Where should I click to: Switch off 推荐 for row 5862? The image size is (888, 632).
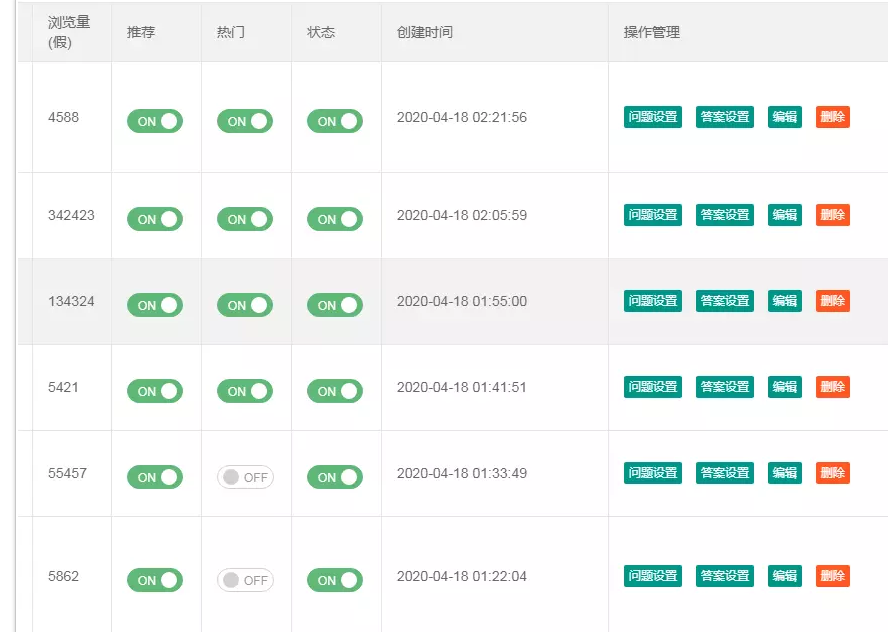(155, 580)
